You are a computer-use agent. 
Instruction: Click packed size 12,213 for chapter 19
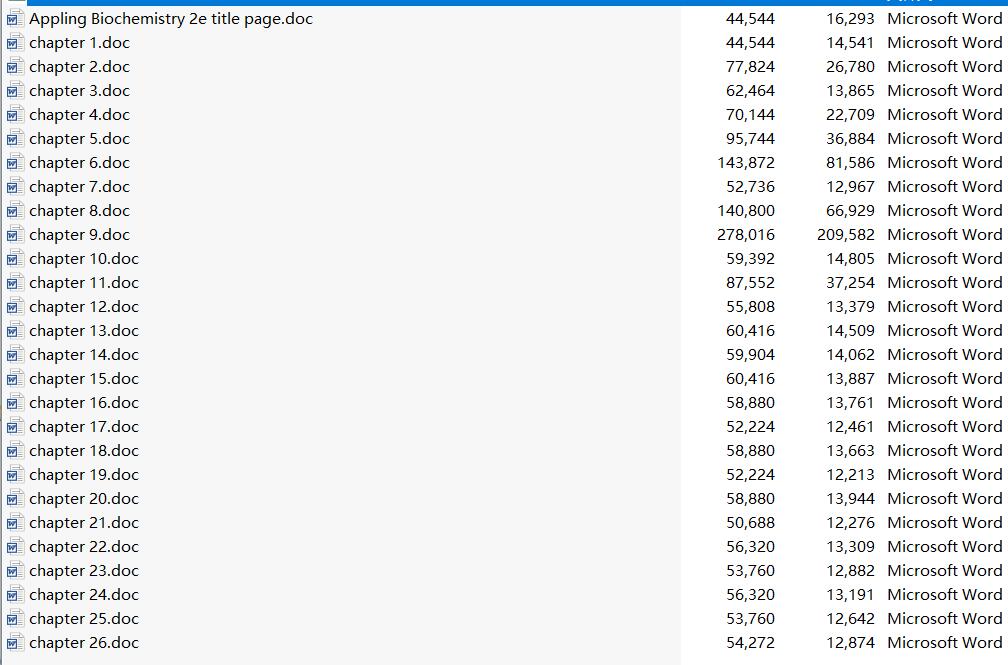pos(850,475)
